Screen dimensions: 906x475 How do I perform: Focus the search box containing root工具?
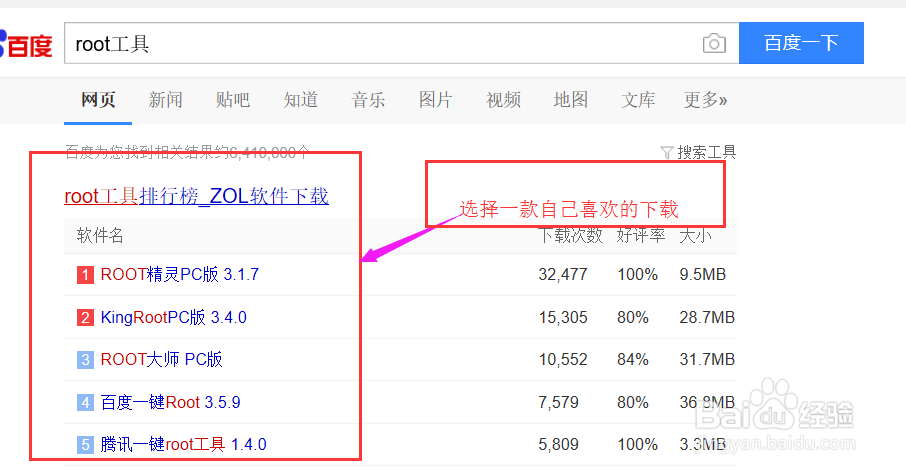(x=402, y=43)
